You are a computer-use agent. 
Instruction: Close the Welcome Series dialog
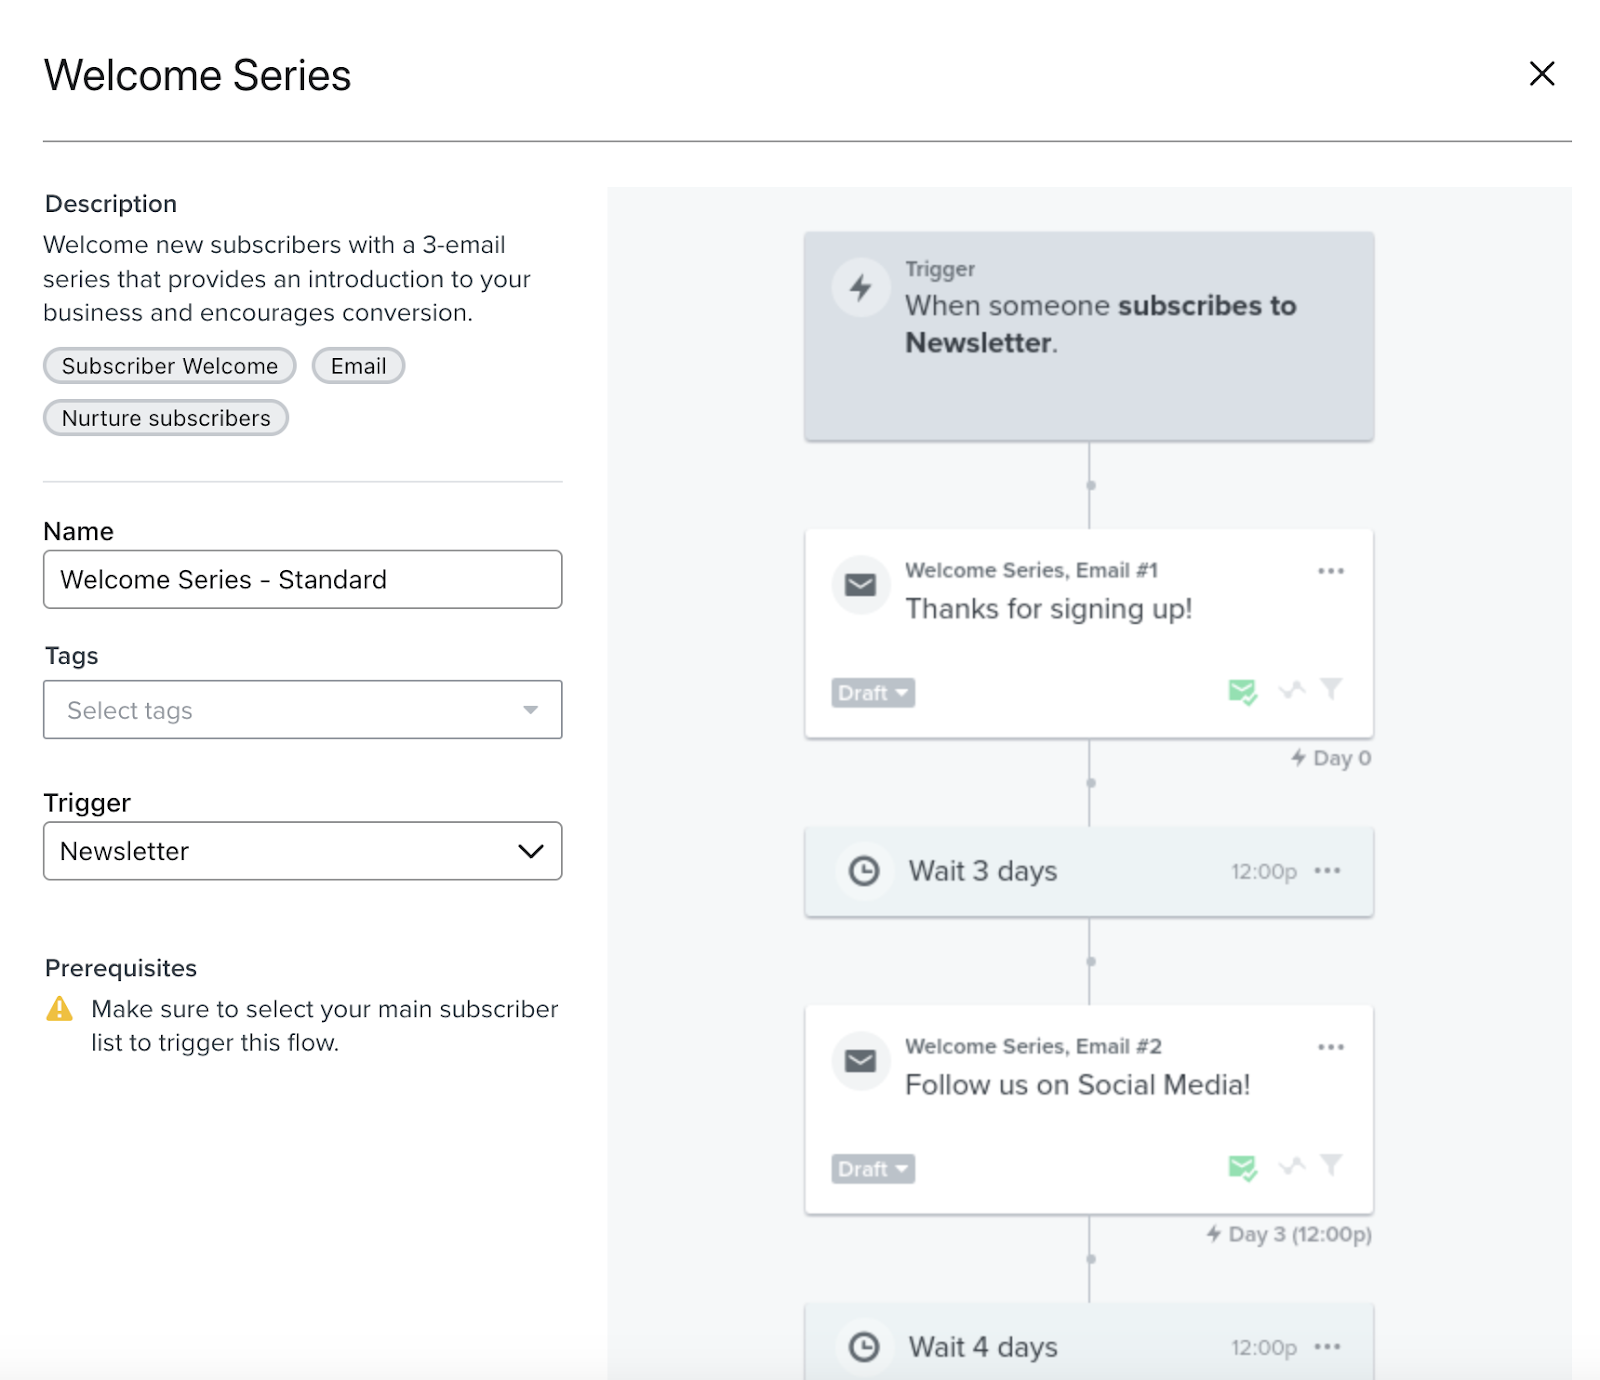[1541, 73]
